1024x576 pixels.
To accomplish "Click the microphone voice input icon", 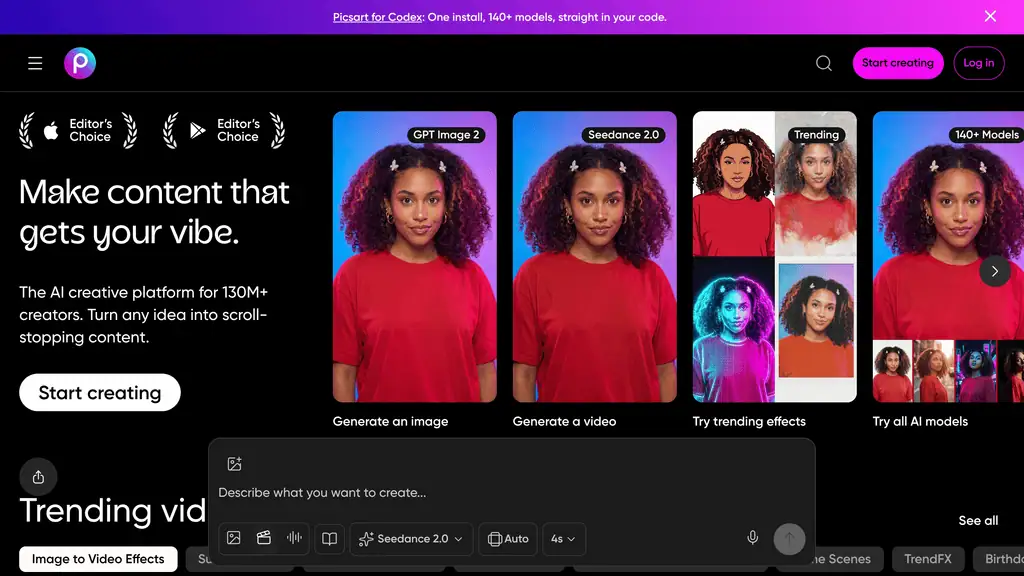I will (752, 537).
